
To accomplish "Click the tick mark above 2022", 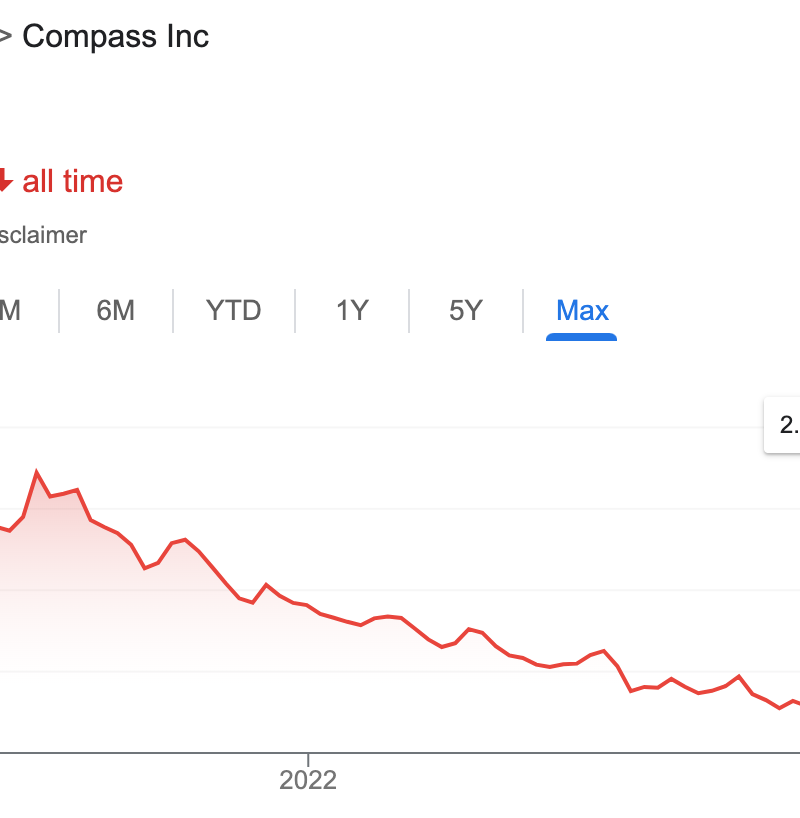I will click(308, 758).
